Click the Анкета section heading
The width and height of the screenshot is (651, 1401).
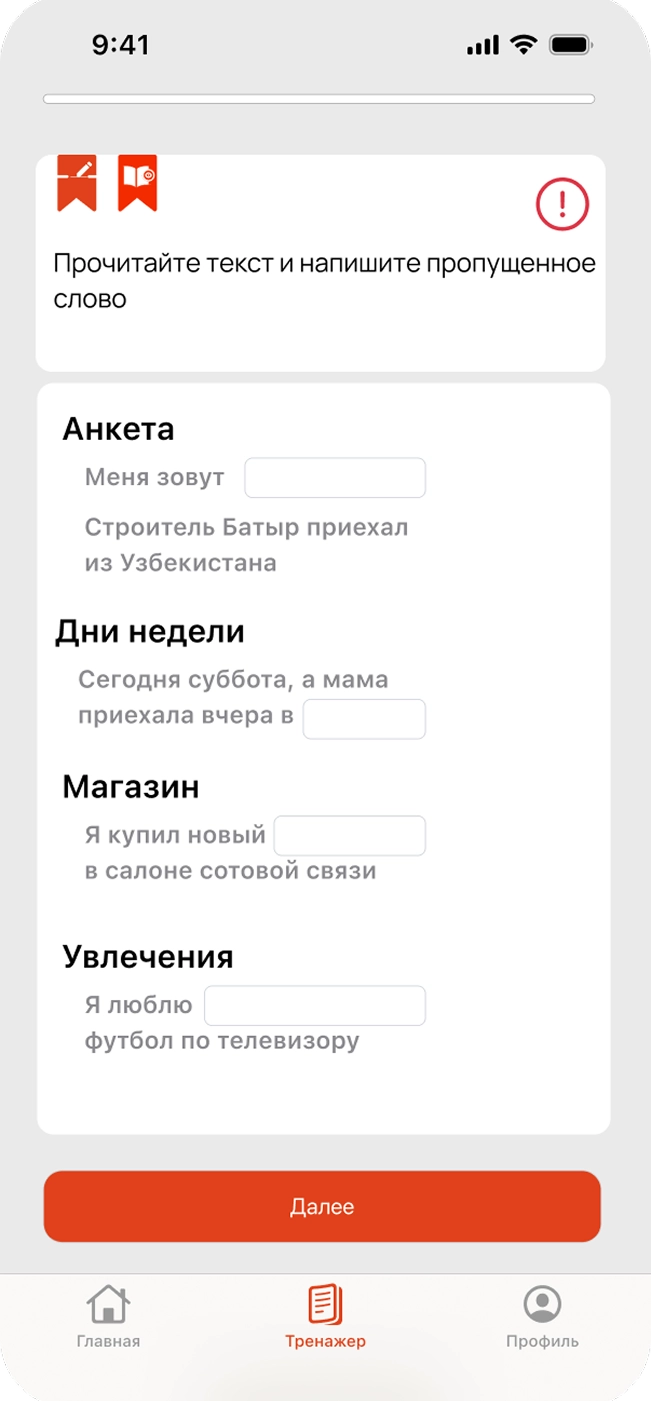pyautogui.click(x=119, y=428)
